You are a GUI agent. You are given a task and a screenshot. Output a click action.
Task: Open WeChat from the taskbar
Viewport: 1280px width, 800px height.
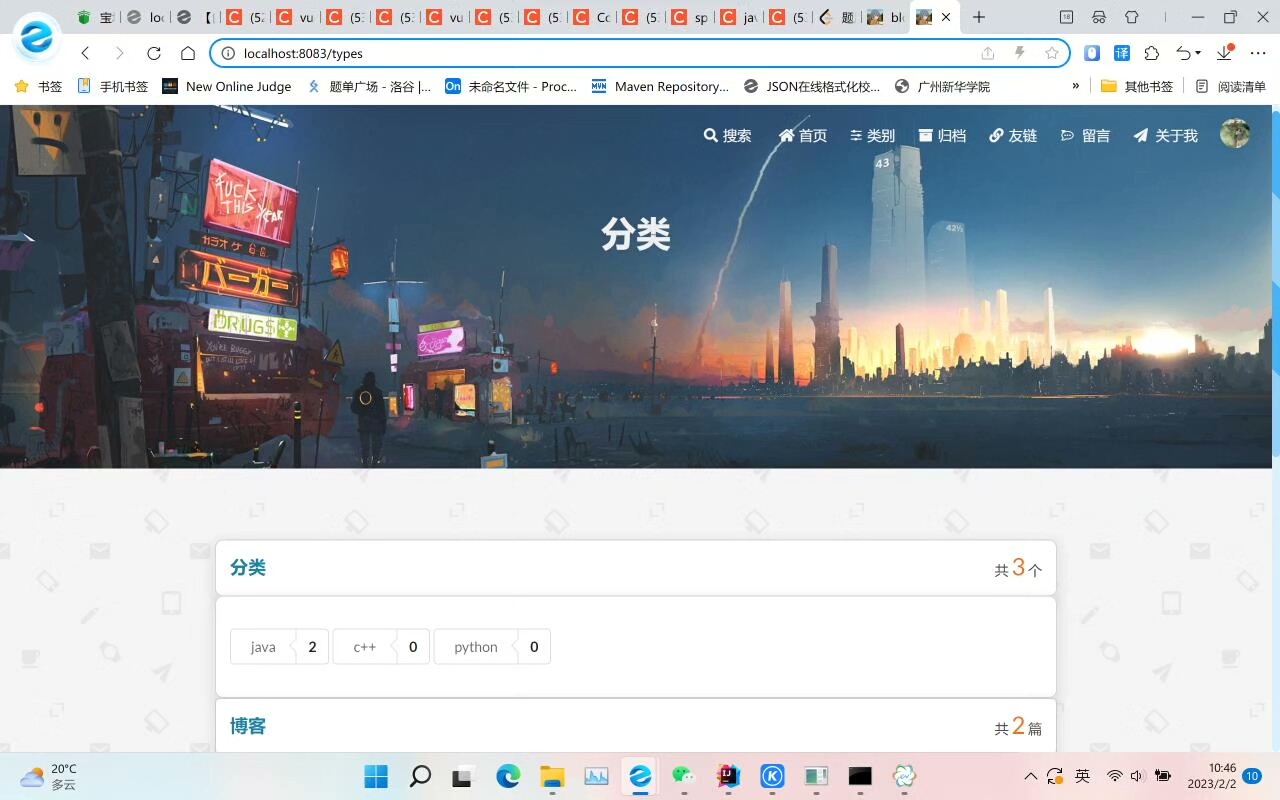click(684, 776)
